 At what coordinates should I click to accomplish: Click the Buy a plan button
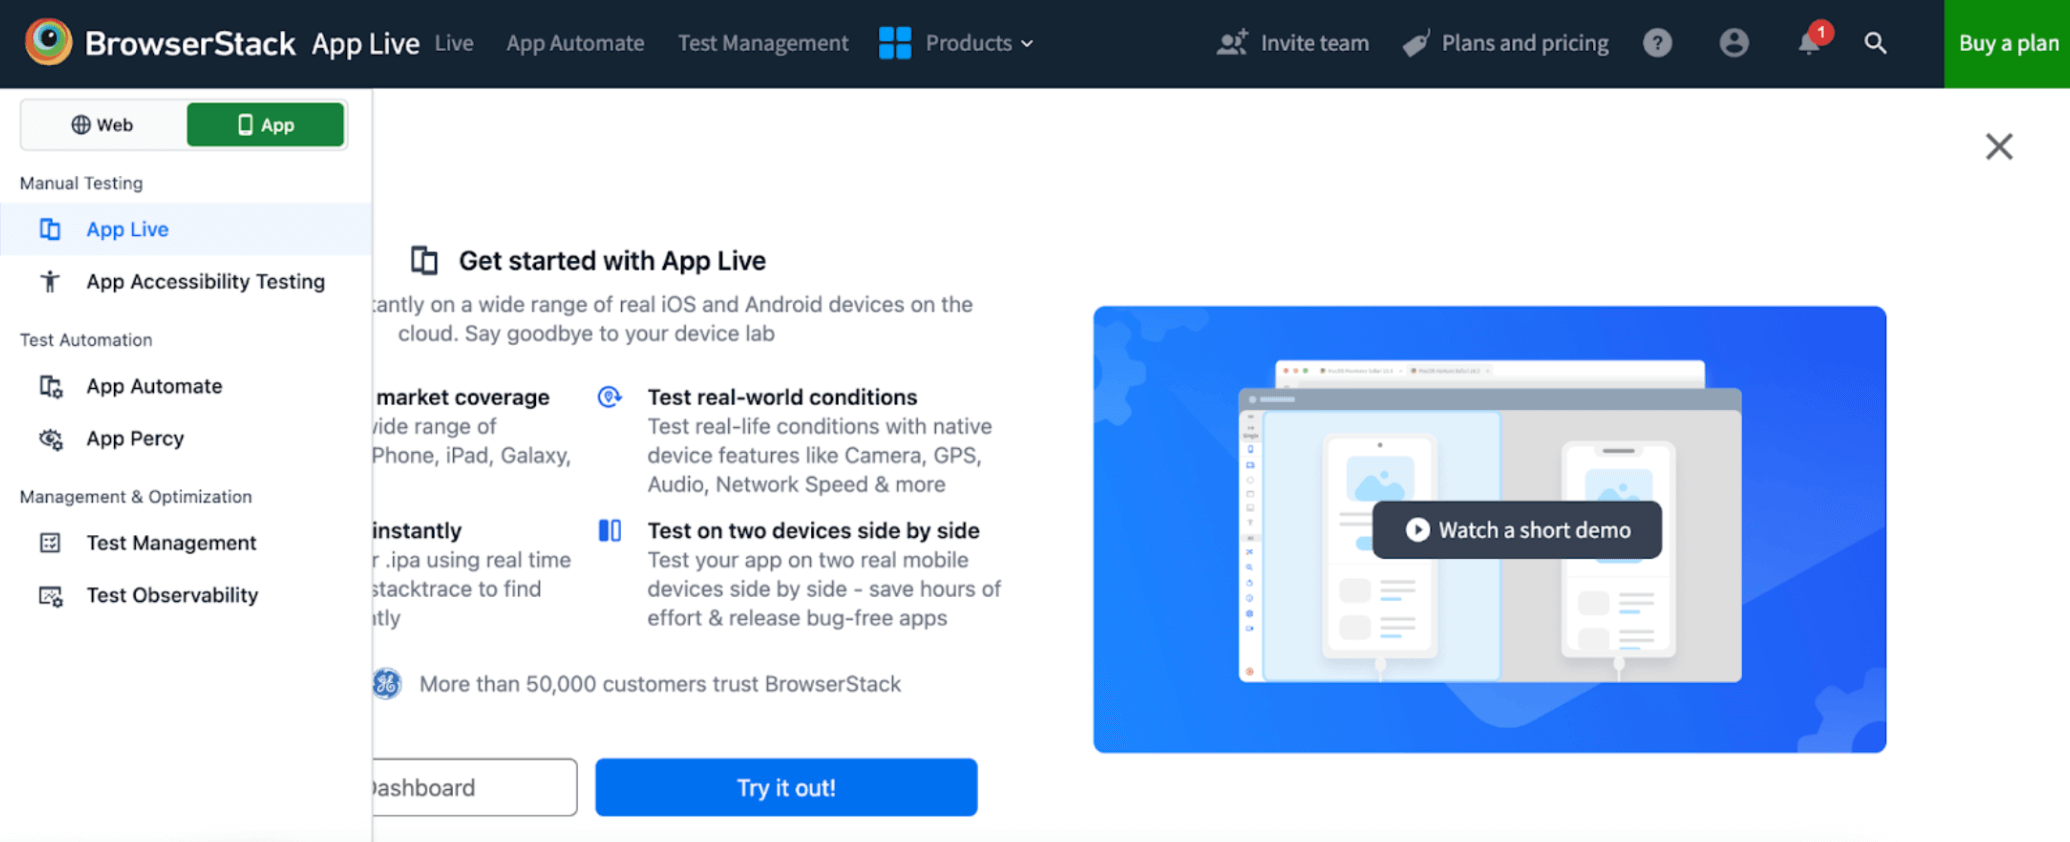click(x=2007, y=44)
